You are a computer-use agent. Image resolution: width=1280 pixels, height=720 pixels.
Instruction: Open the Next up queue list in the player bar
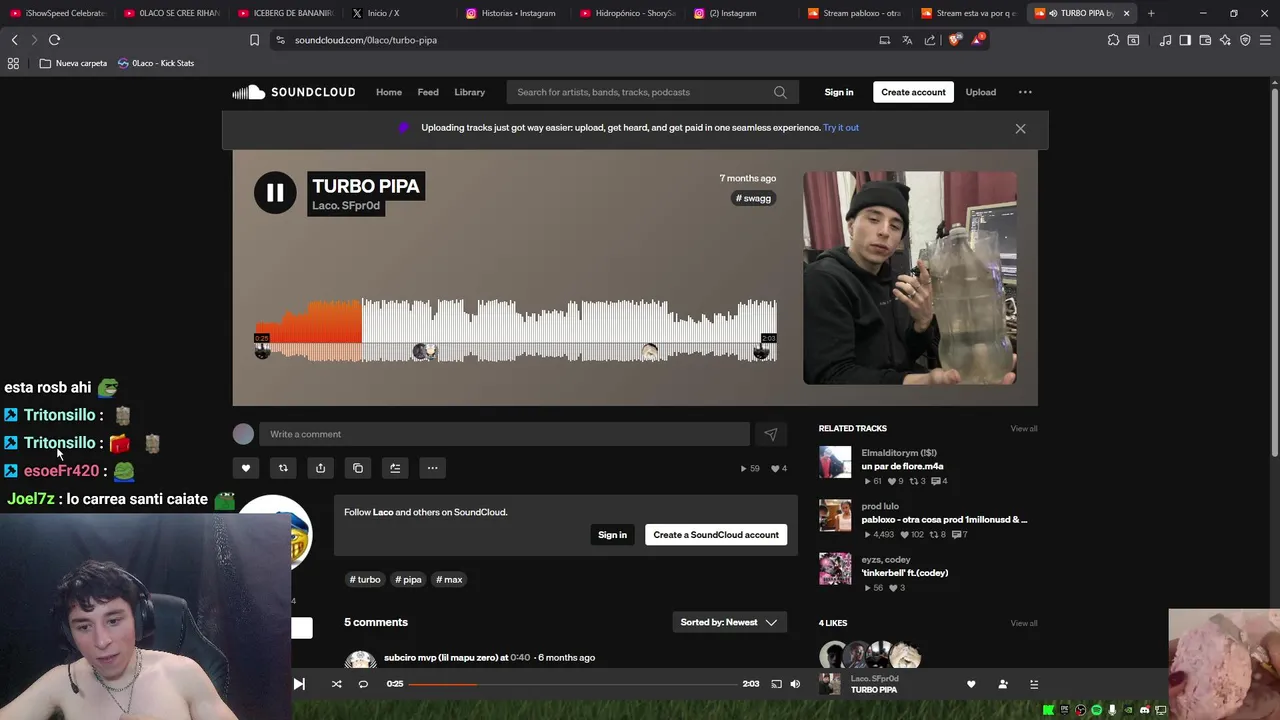point(1034,684)
